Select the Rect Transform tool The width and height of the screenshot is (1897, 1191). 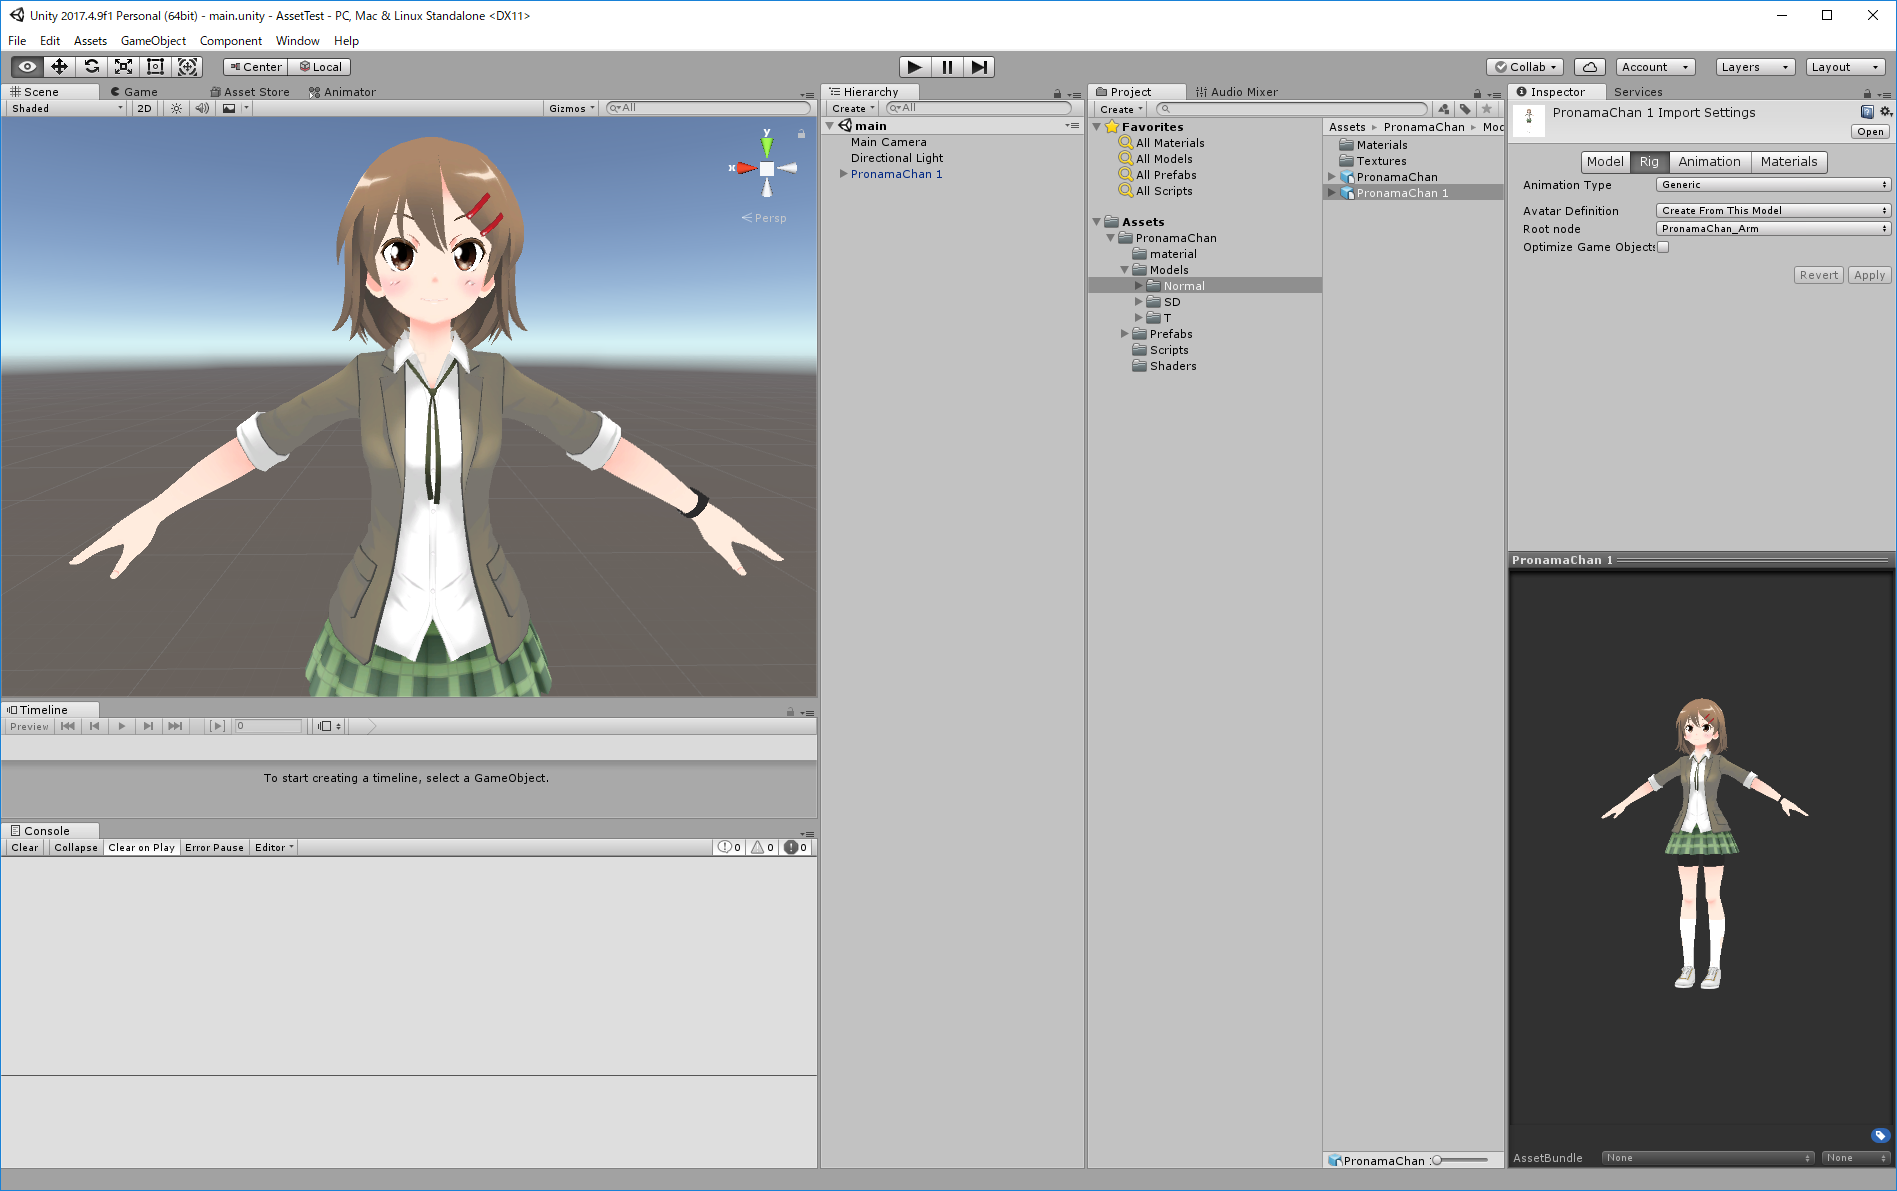click(x=156, y=67)
